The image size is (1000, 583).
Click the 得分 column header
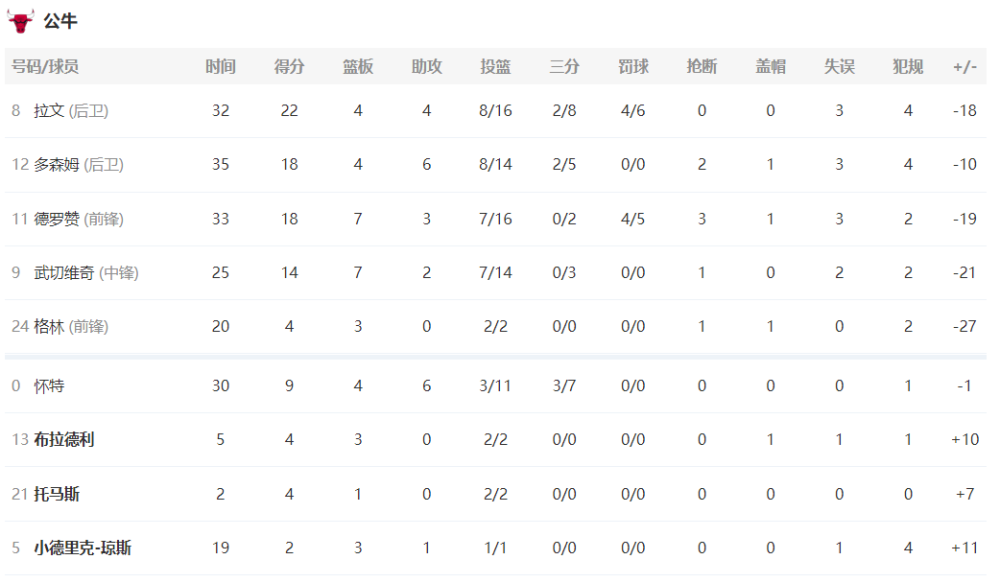[x=290, y=66]
